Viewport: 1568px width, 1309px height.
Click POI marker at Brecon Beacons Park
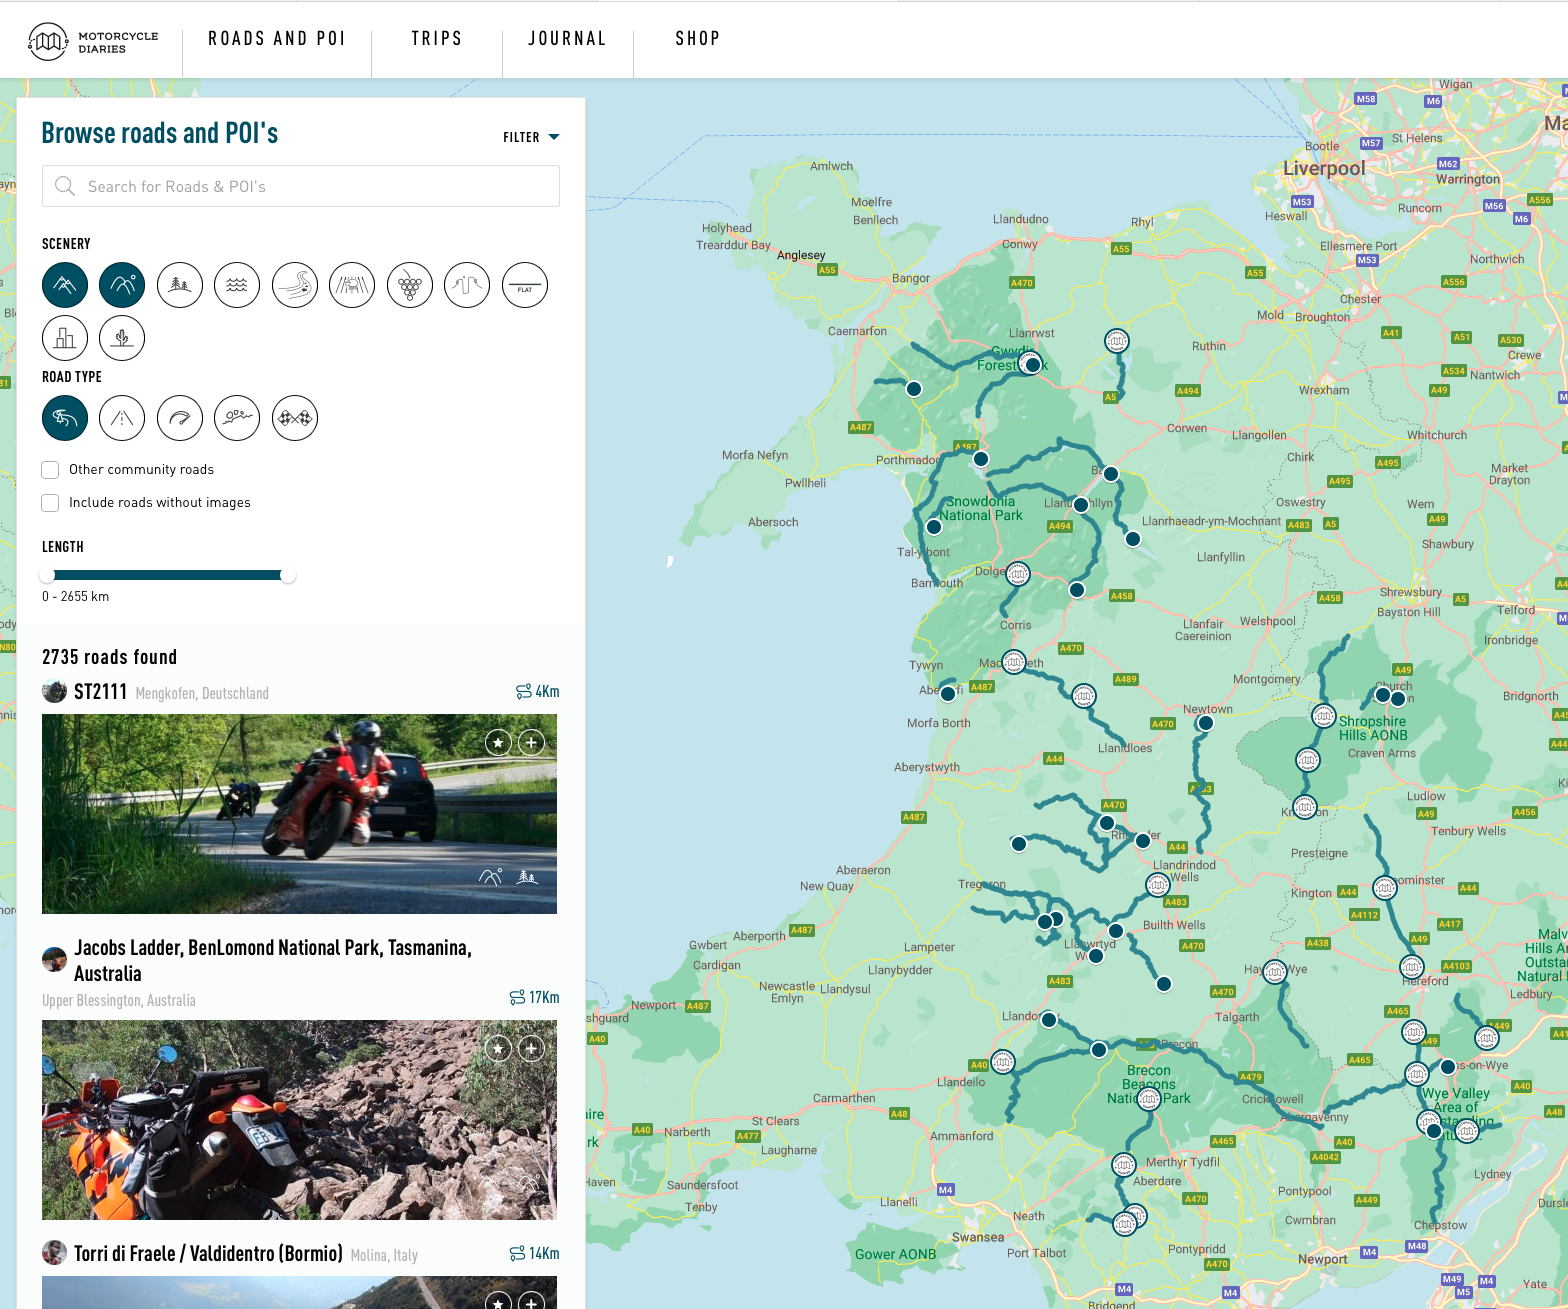(1149, 1099)
